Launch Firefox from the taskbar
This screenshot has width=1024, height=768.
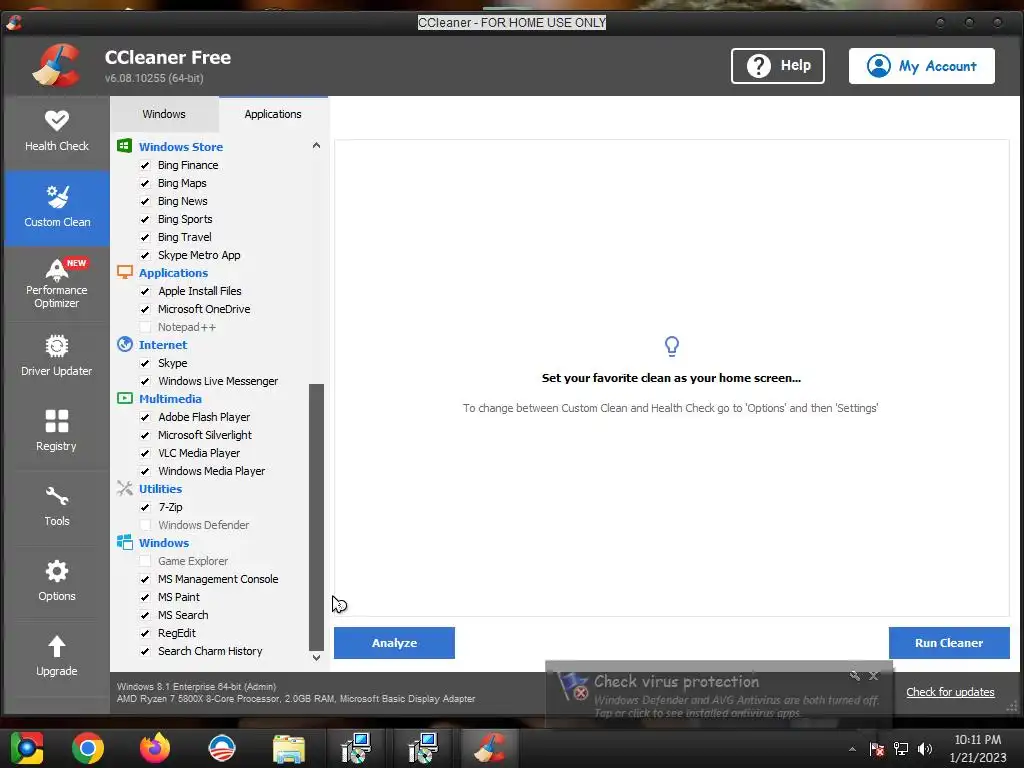coord(155,748)
